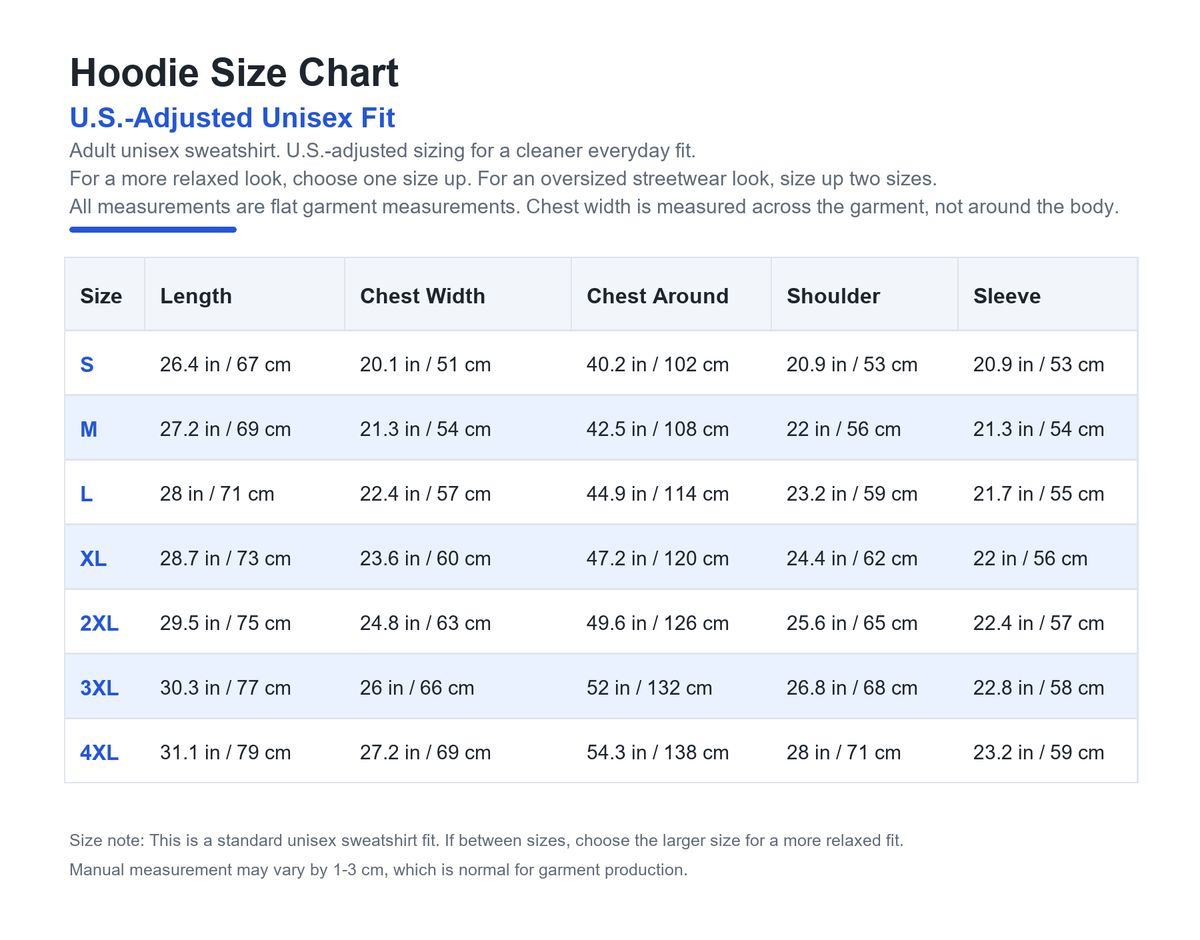Click the blue underline bar below description
Screen dimensions: 1200x940
click(153, 229)
